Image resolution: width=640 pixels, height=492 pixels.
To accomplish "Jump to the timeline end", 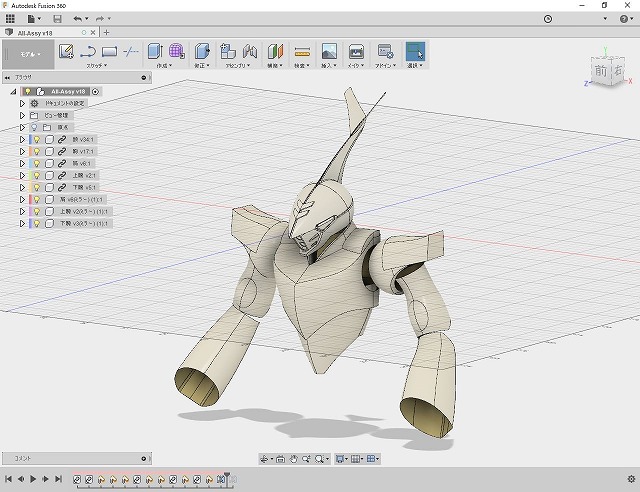I will click(x=58, y=479).
